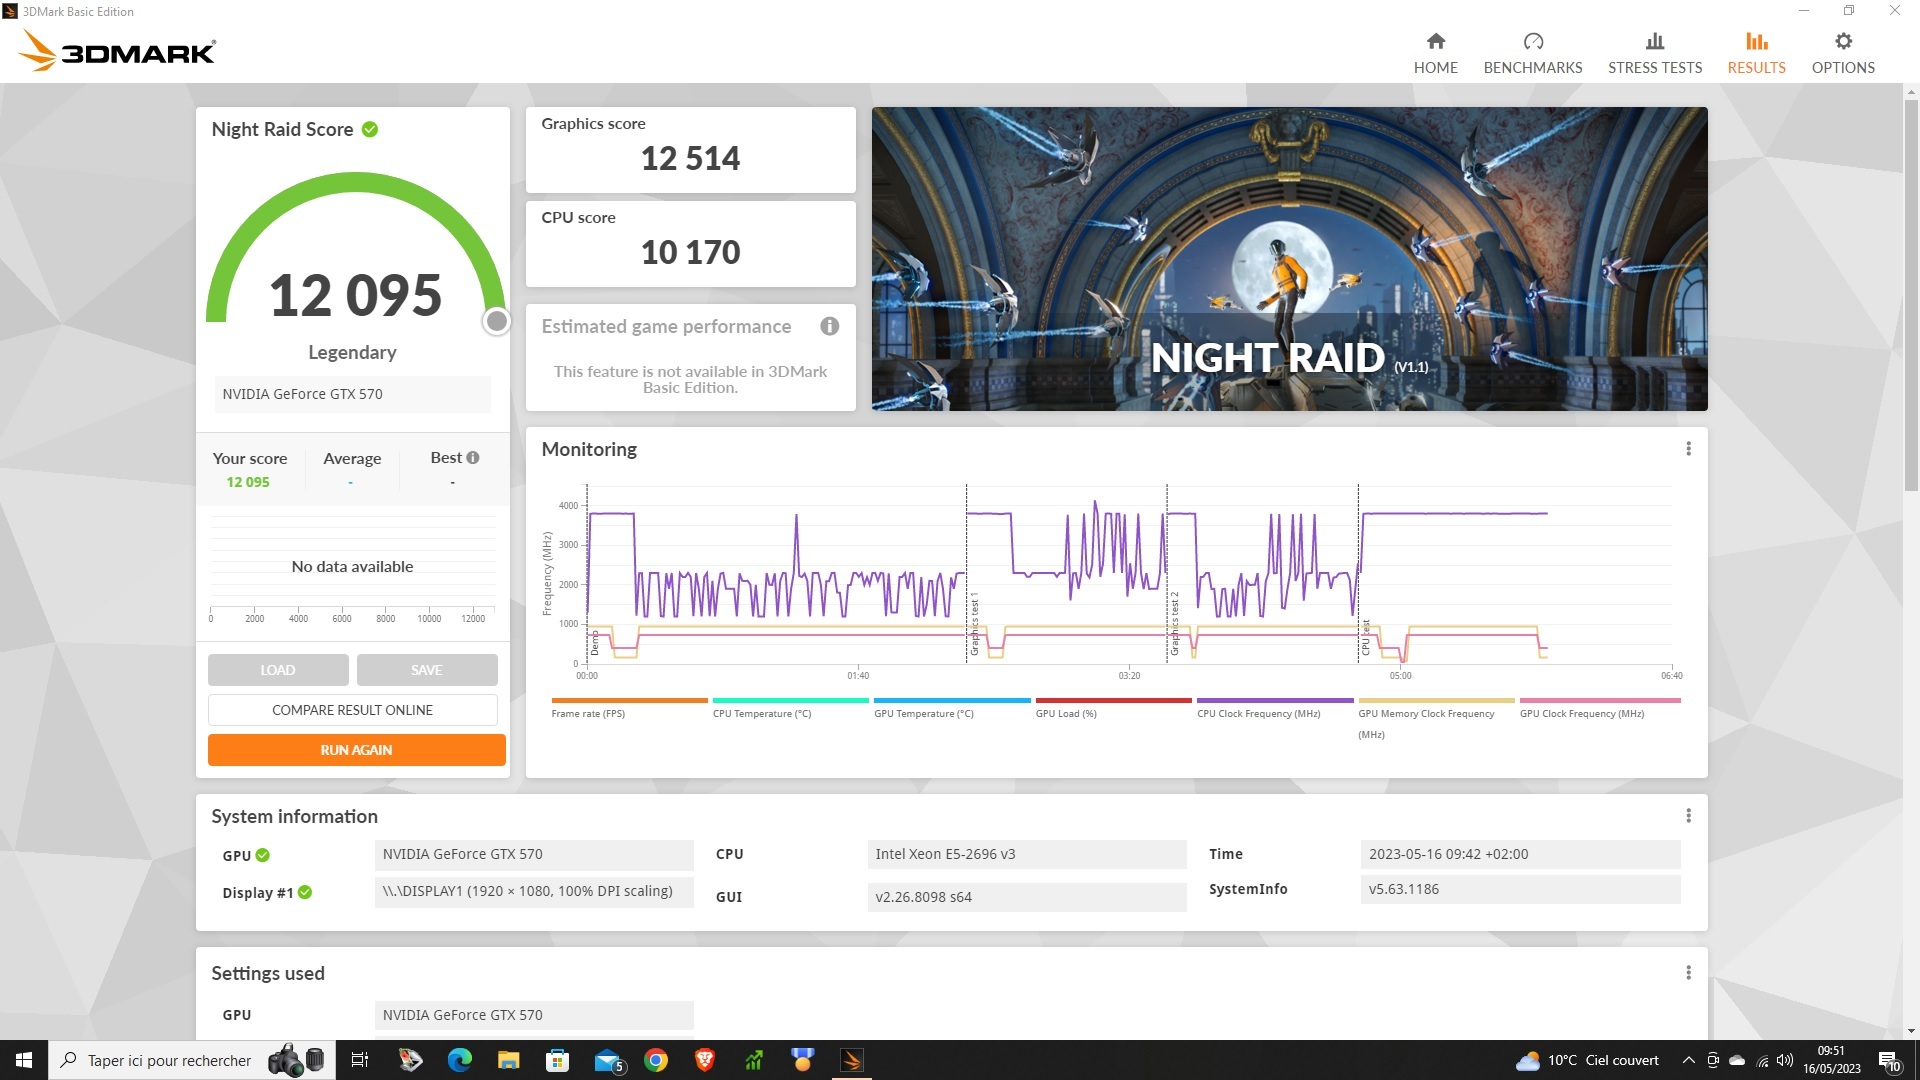Click green validation check beside Night Raid Score
This screenshot has height=1080, width=1920.
pos(370,130)
